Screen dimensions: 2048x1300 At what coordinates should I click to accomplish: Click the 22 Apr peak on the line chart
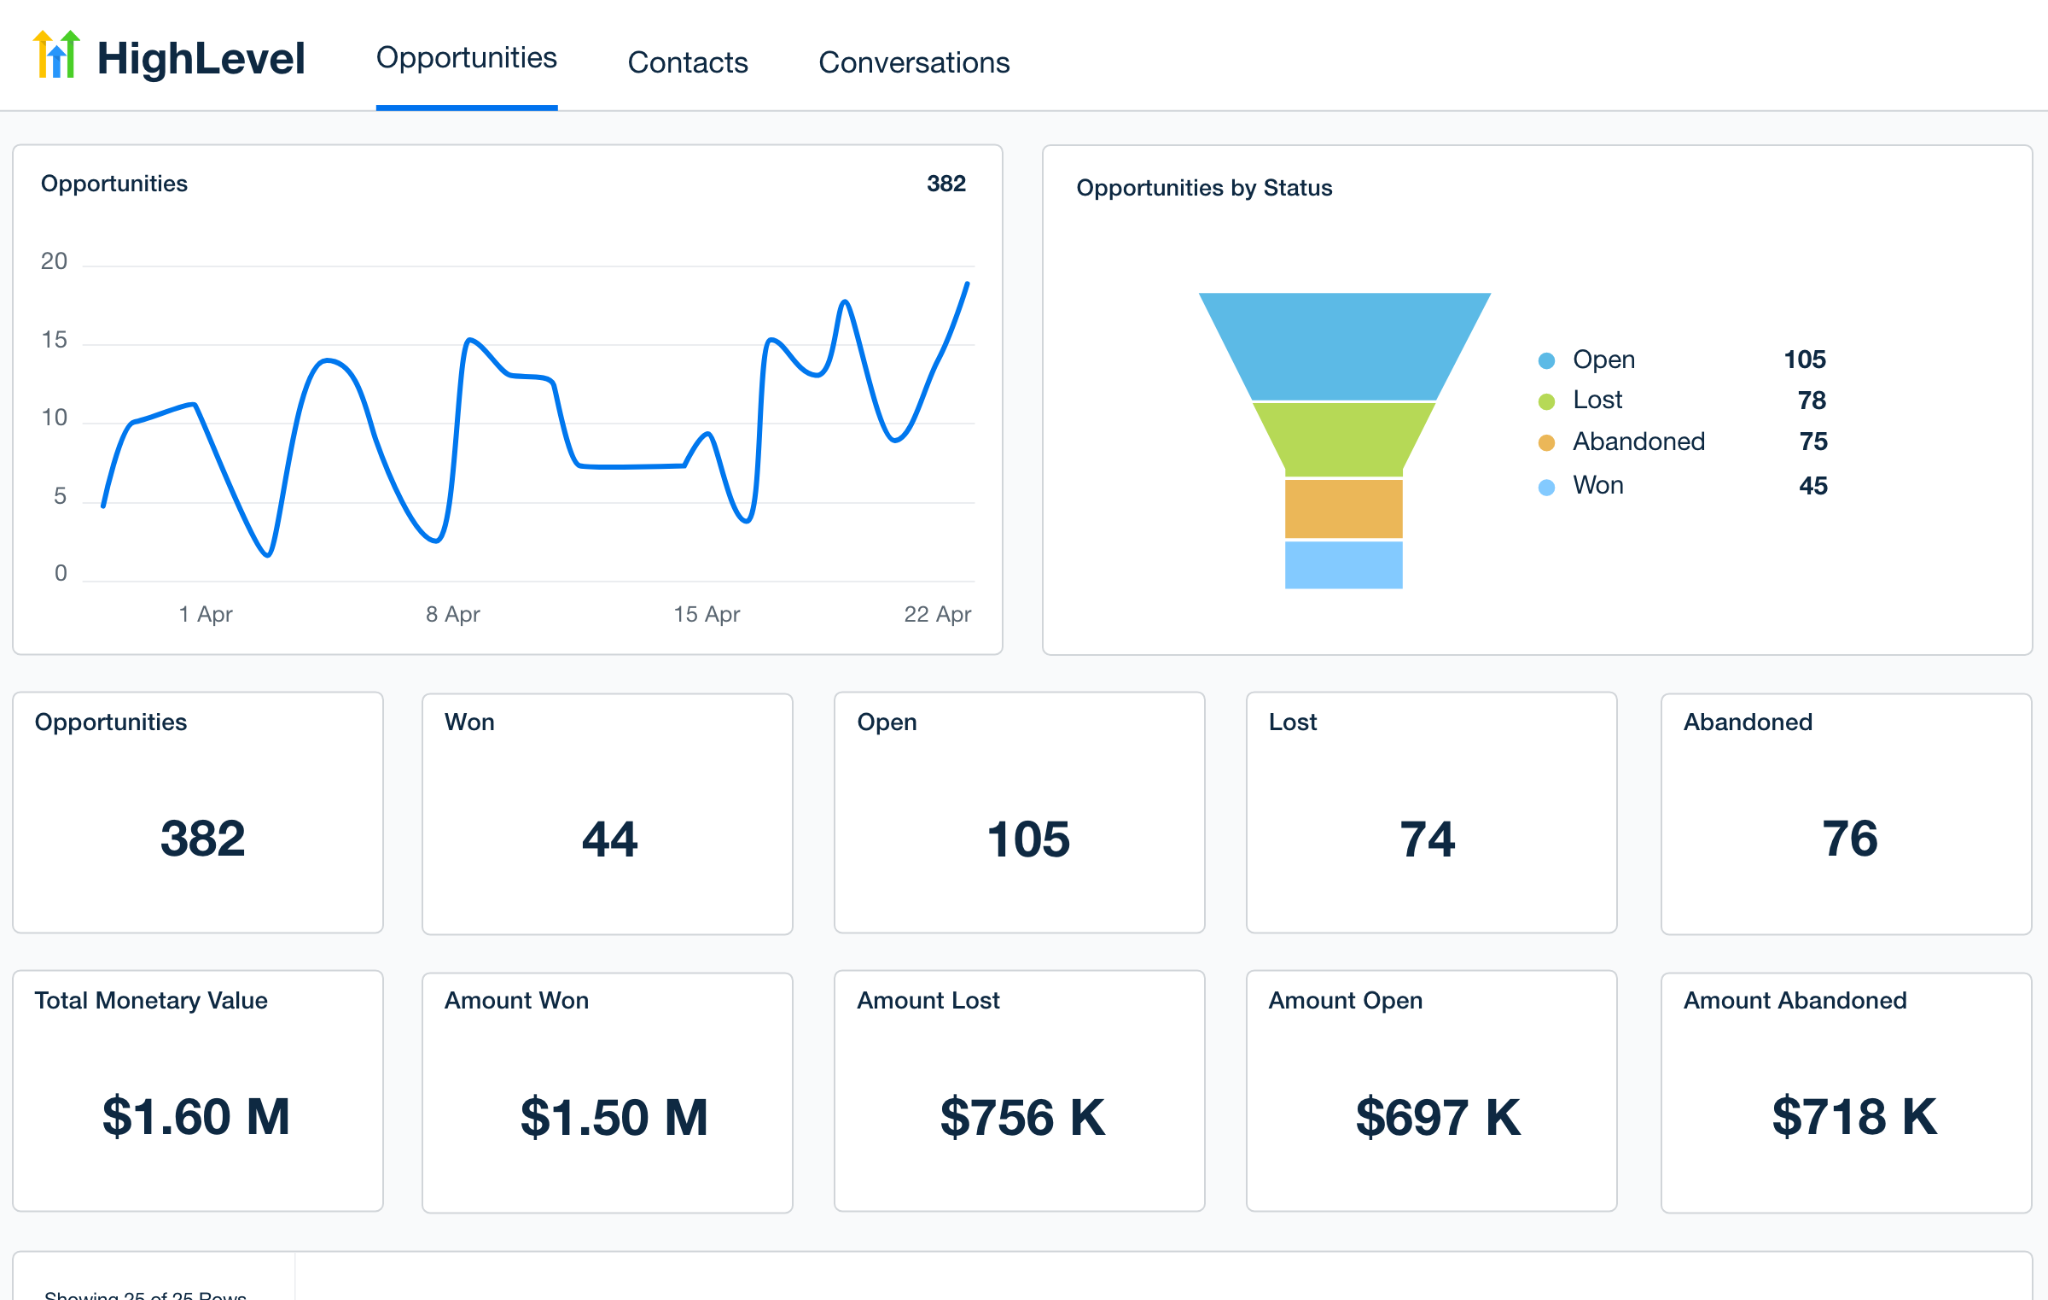pyautogui.click(x=968, y=285)
